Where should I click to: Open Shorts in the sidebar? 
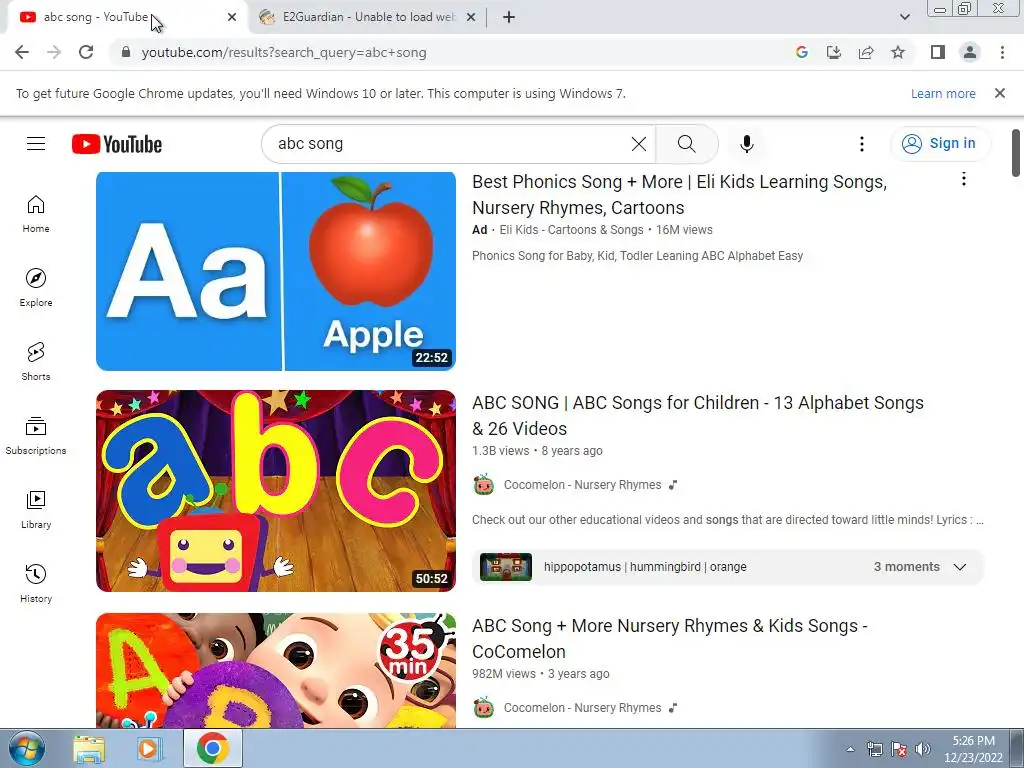click(36, 362)
